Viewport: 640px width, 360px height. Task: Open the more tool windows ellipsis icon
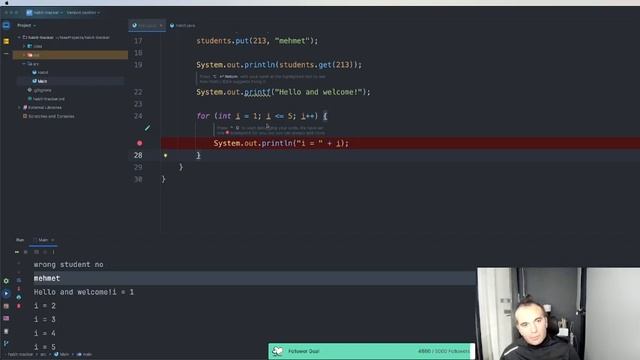[x=6, y=53]
